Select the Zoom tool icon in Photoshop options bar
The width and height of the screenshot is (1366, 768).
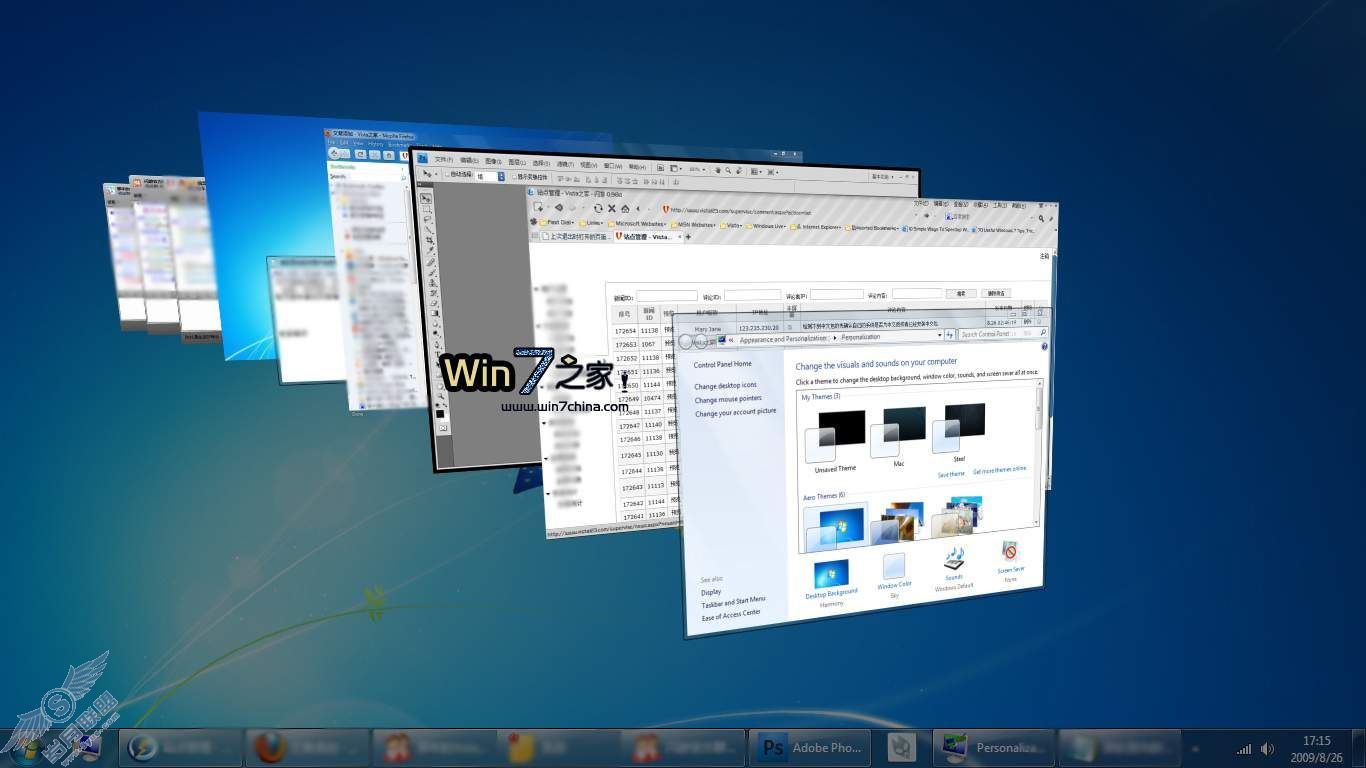(x=728, y=170)
